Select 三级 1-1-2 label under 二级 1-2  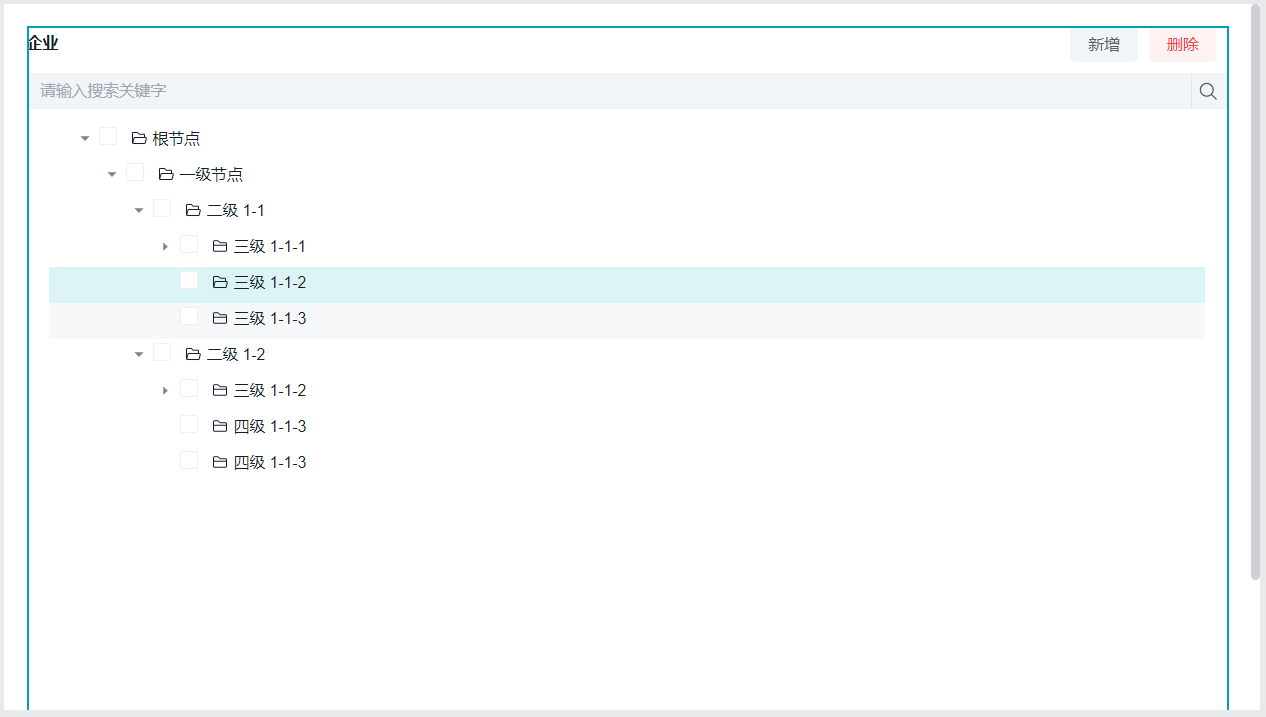[x=270, y=390]
